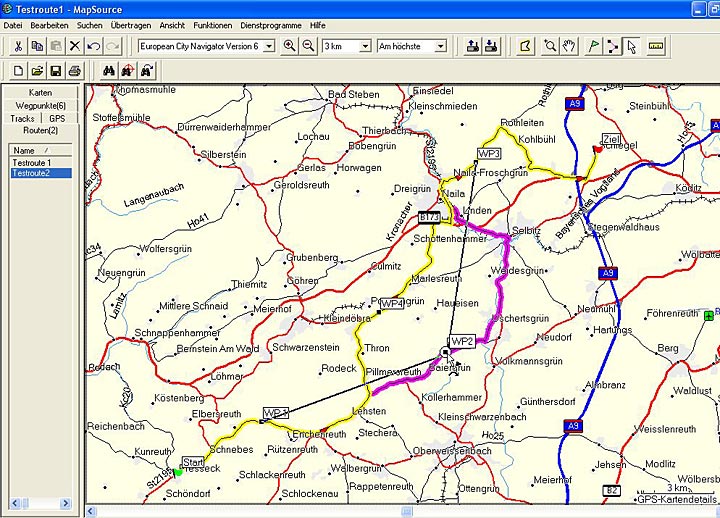
Task: Select Testroute 1 in the routes list
Action: 31,162
